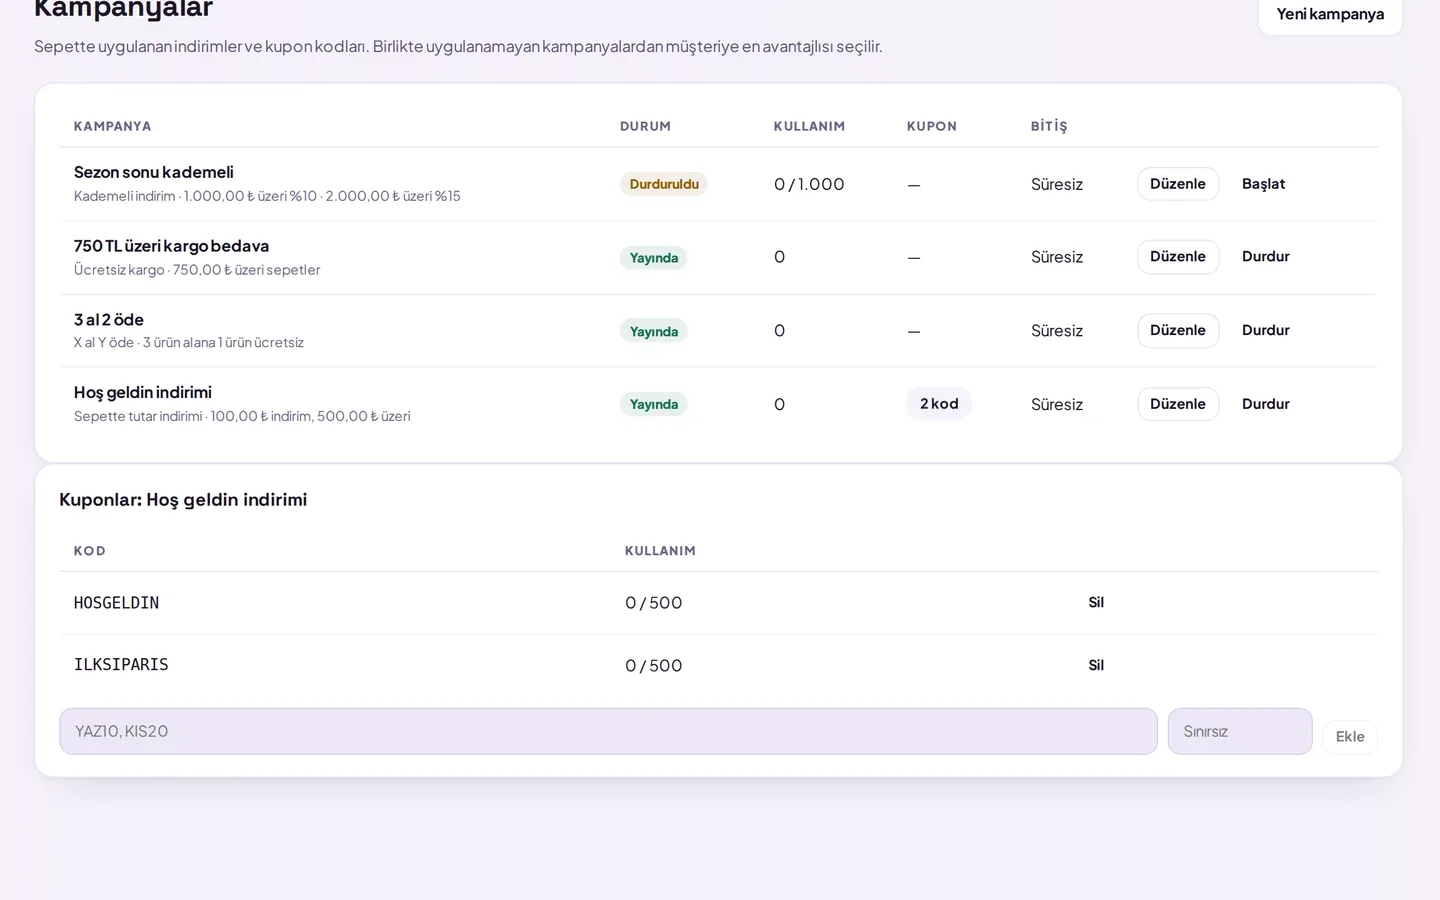Focus the YAZ10, KIS20 coupon code field
This screenshot has width=1440, height=900.
608,731
